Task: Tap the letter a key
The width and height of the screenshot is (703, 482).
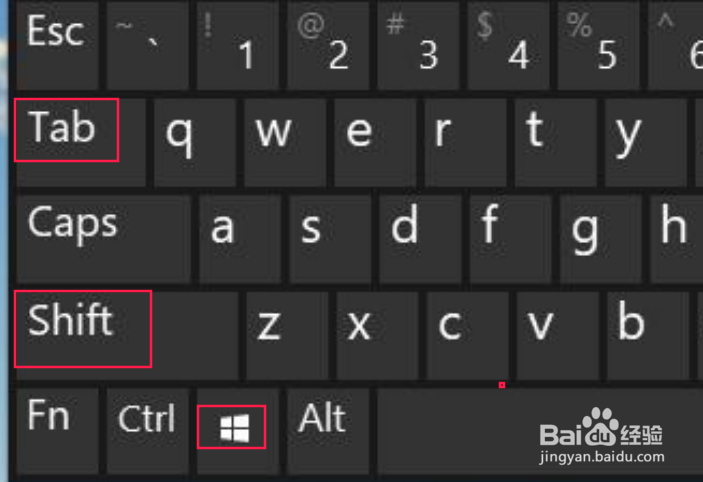Action: 240,239
